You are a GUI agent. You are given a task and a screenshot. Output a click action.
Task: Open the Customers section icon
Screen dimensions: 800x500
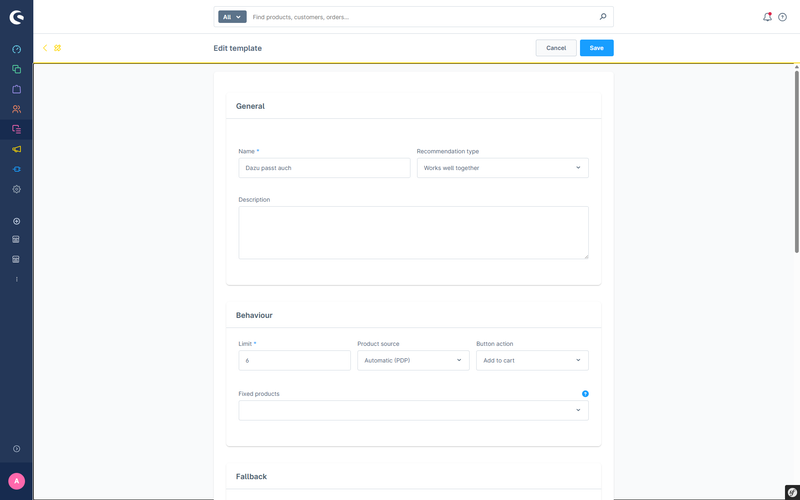[16, 109]
